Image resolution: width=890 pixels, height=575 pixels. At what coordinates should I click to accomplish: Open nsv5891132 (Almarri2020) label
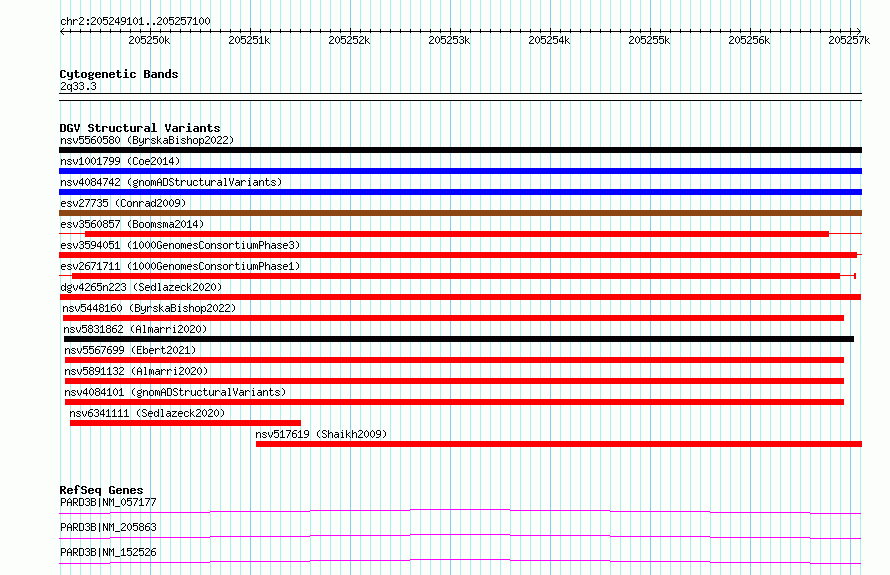pos(136,371)
